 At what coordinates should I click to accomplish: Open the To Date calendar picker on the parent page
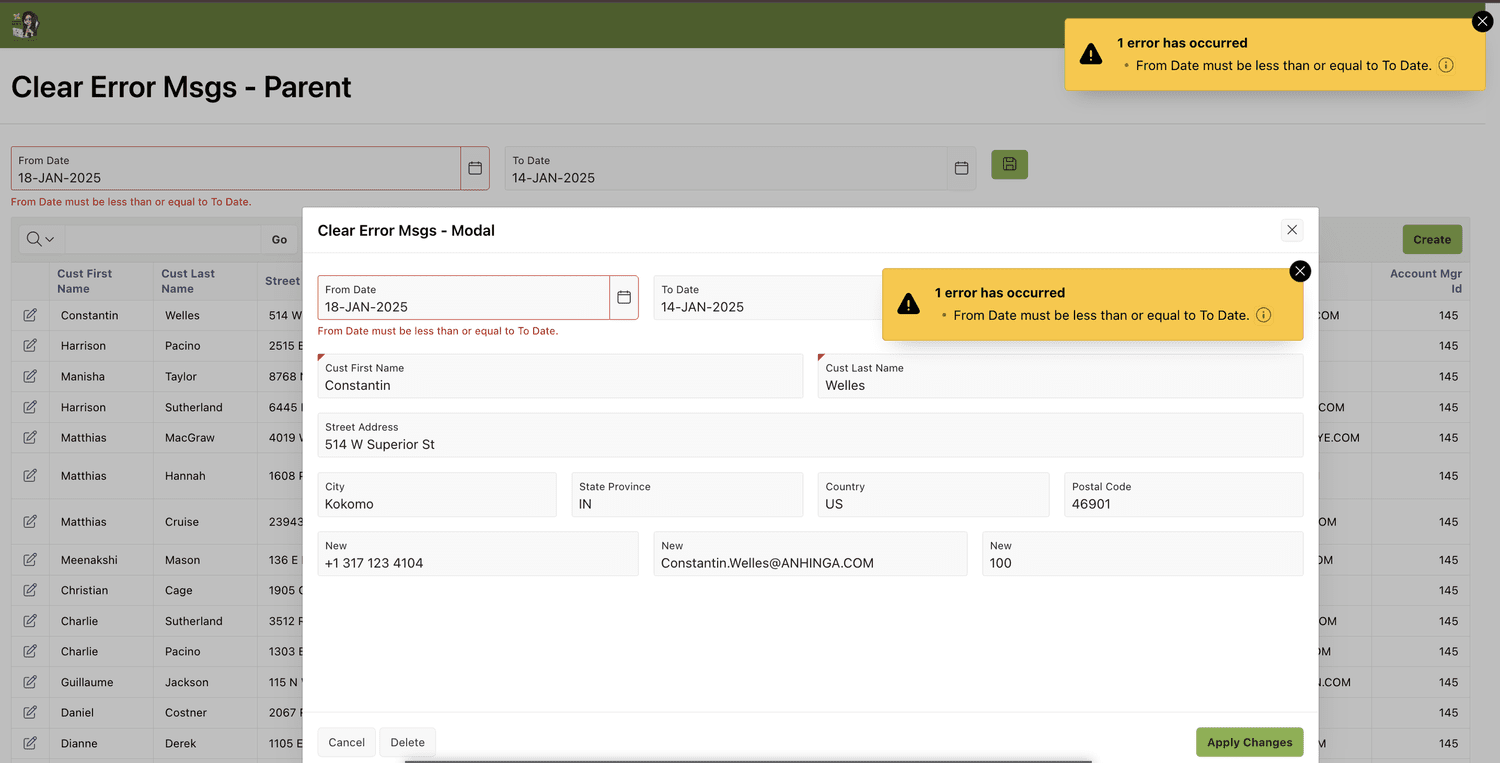point(960,168)
